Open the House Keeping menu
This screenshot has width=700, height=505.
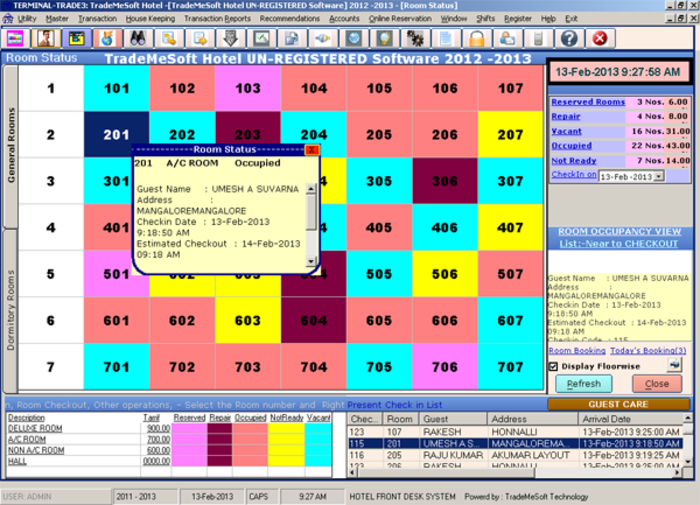tap(149, 18)
